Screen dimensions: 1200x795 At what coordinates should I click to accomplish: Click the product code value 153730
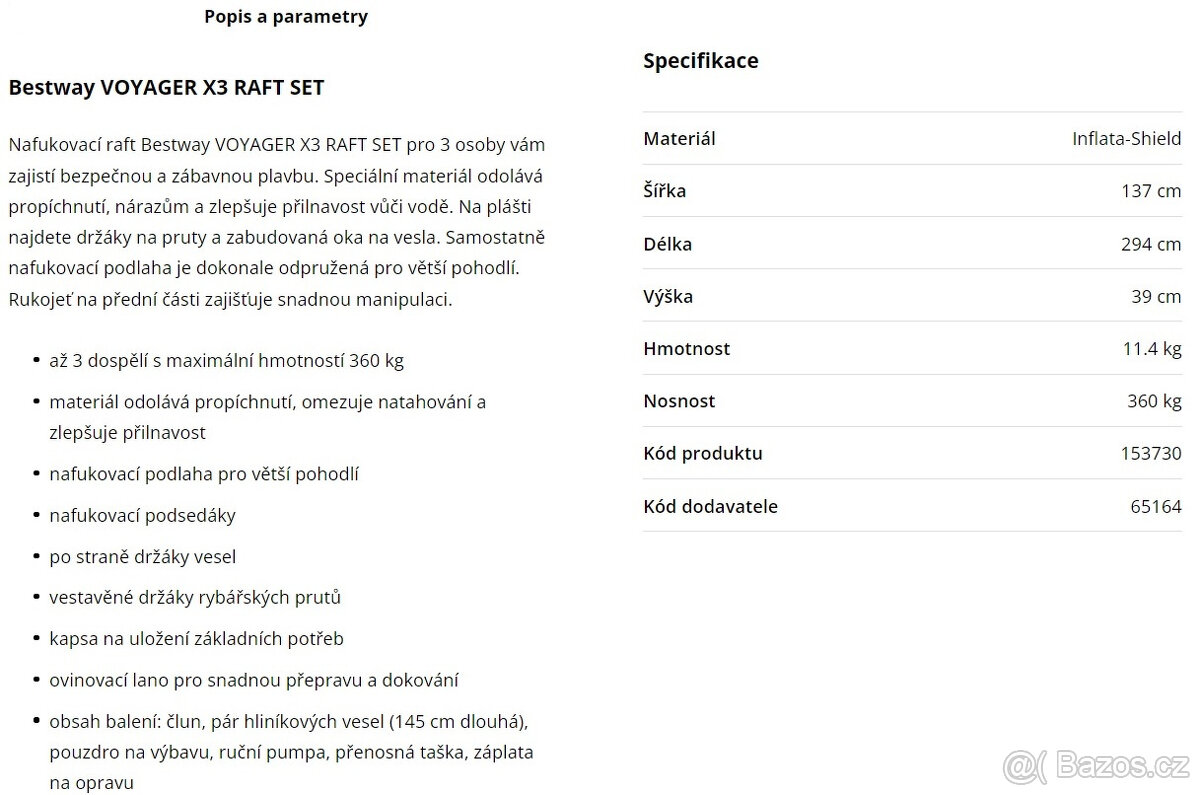coord(1151,453)
